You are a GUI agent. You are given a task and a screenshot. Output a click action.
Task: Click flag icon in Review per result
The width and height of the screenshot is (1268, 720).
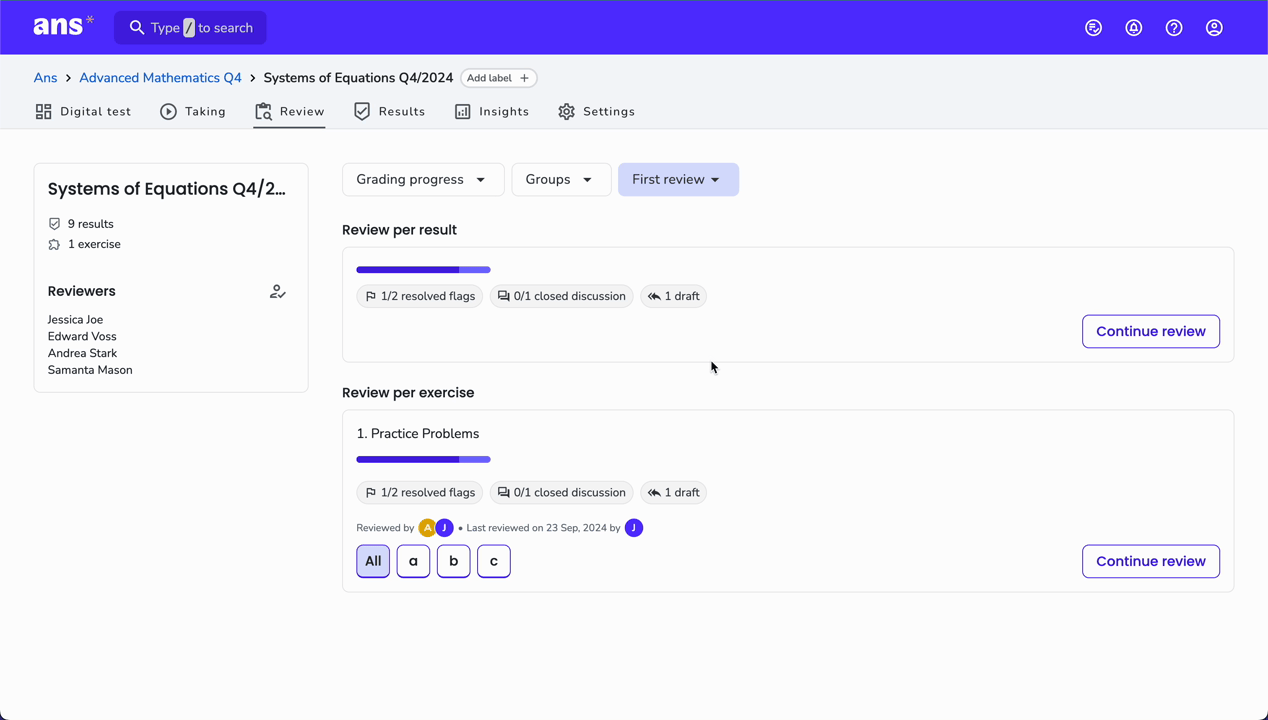click(371, 296)
